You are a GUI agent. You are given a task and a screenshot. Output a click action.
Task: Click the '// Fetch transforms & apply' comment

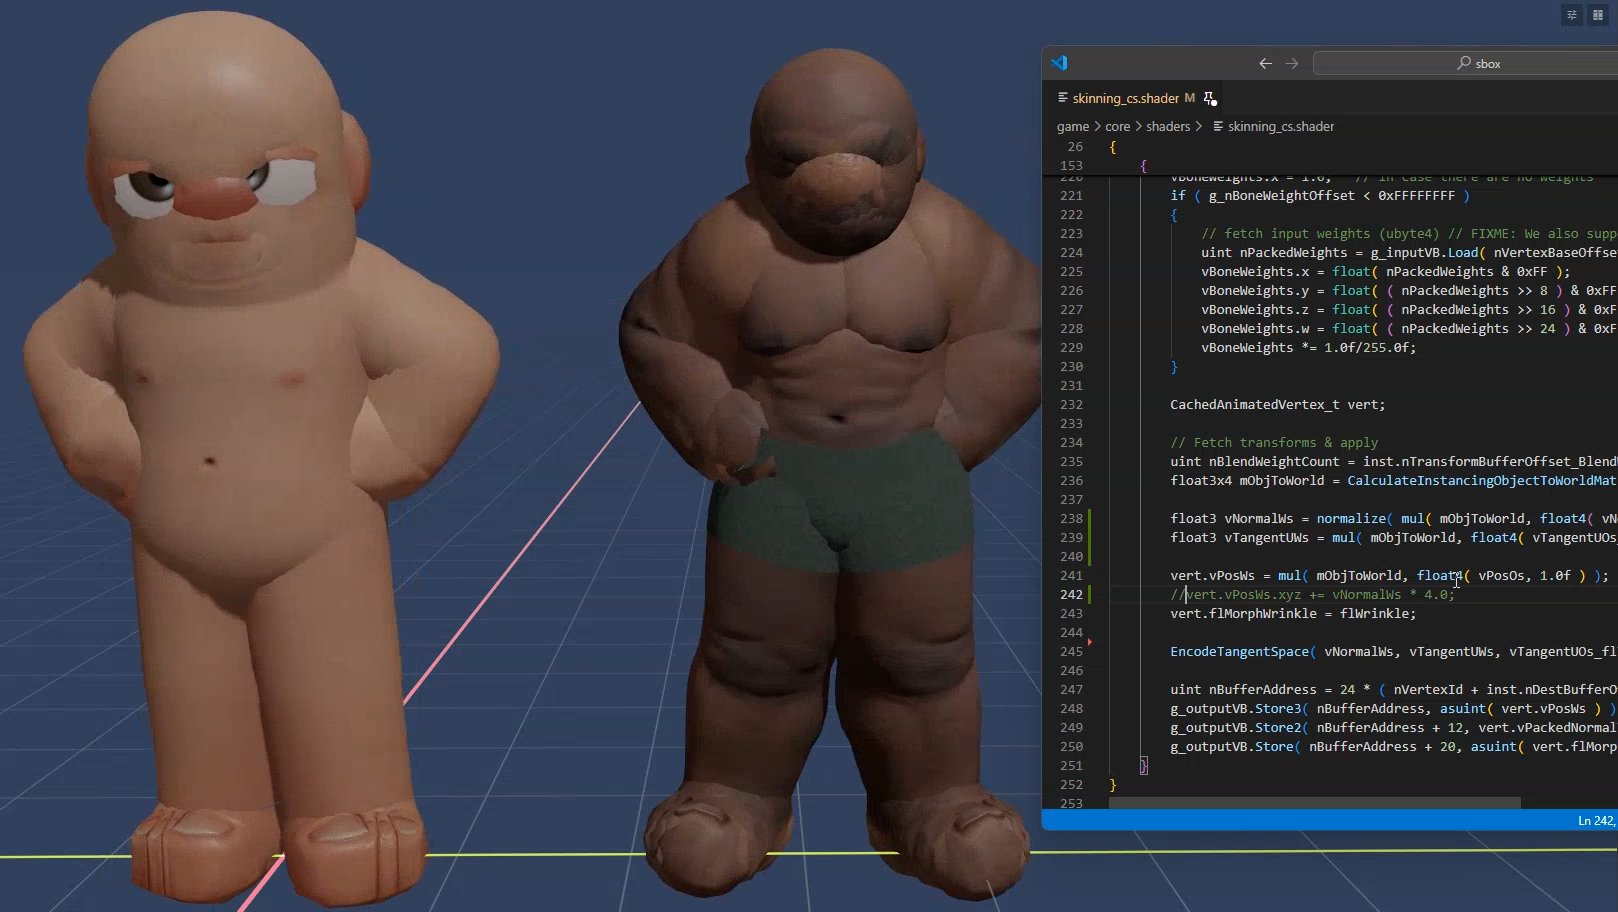pos(1274,442)
